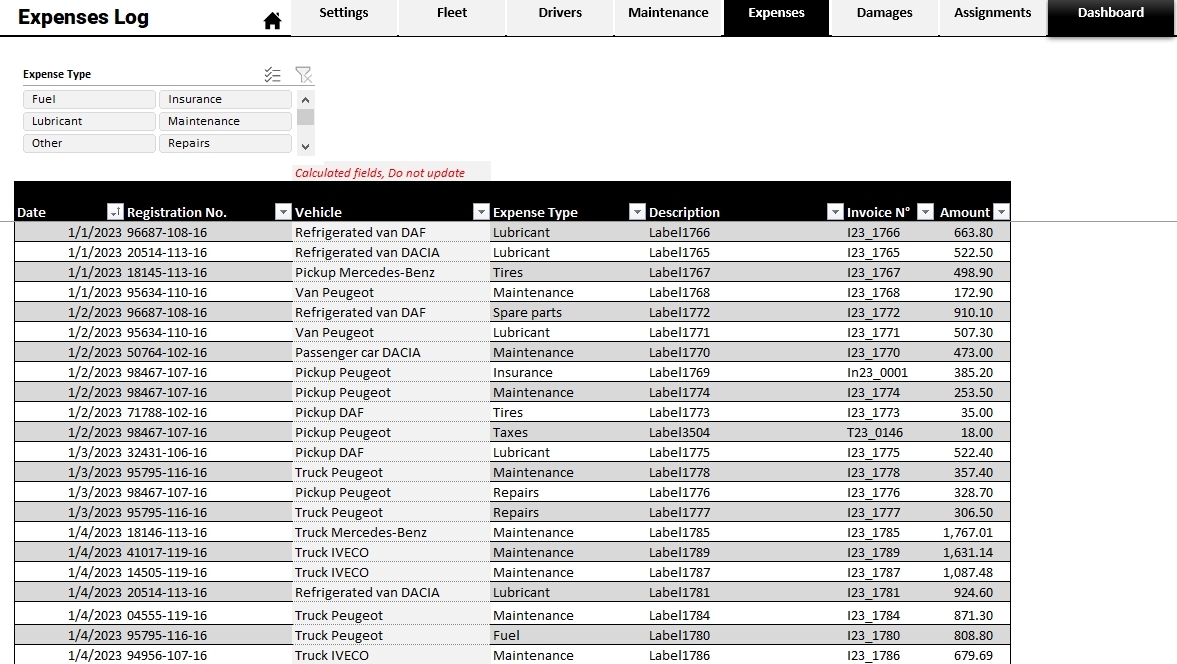
Task: Open the Damages tab
Action: 884,17
